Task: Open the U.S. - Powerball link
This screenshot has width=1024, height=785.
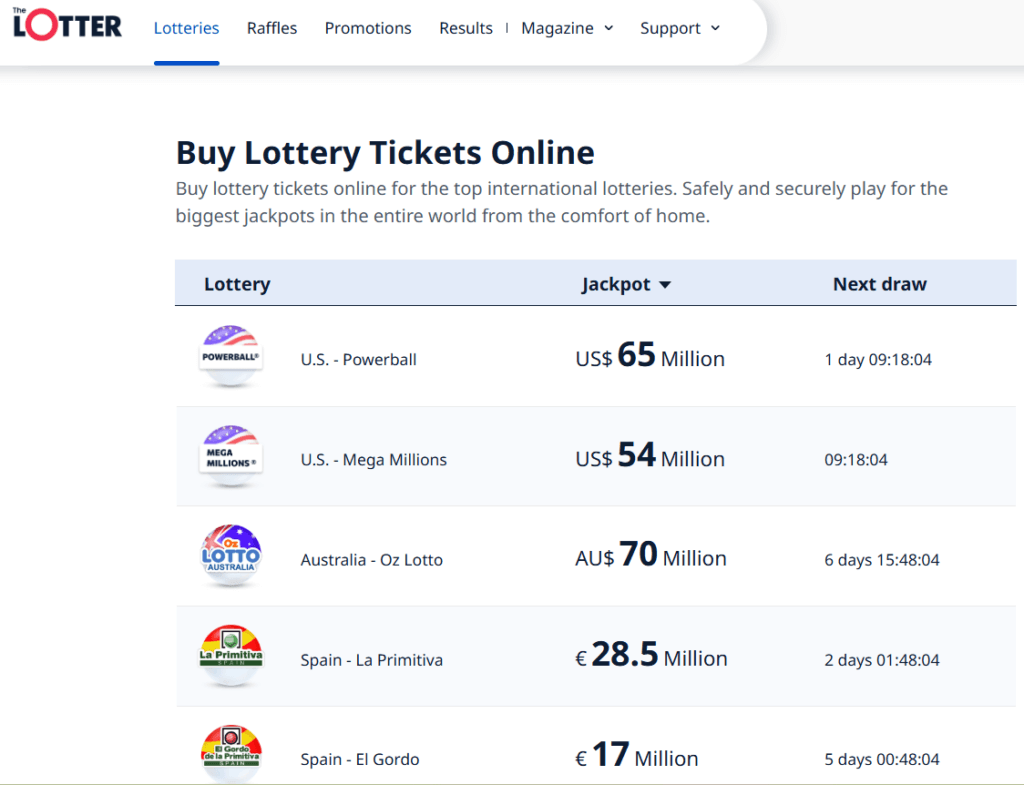Action: (359, 360)
